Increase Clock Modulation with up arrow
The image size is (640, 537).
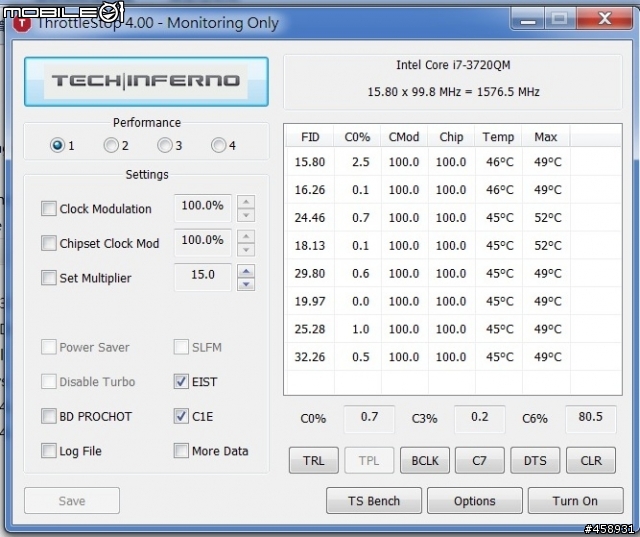(246, 202)
